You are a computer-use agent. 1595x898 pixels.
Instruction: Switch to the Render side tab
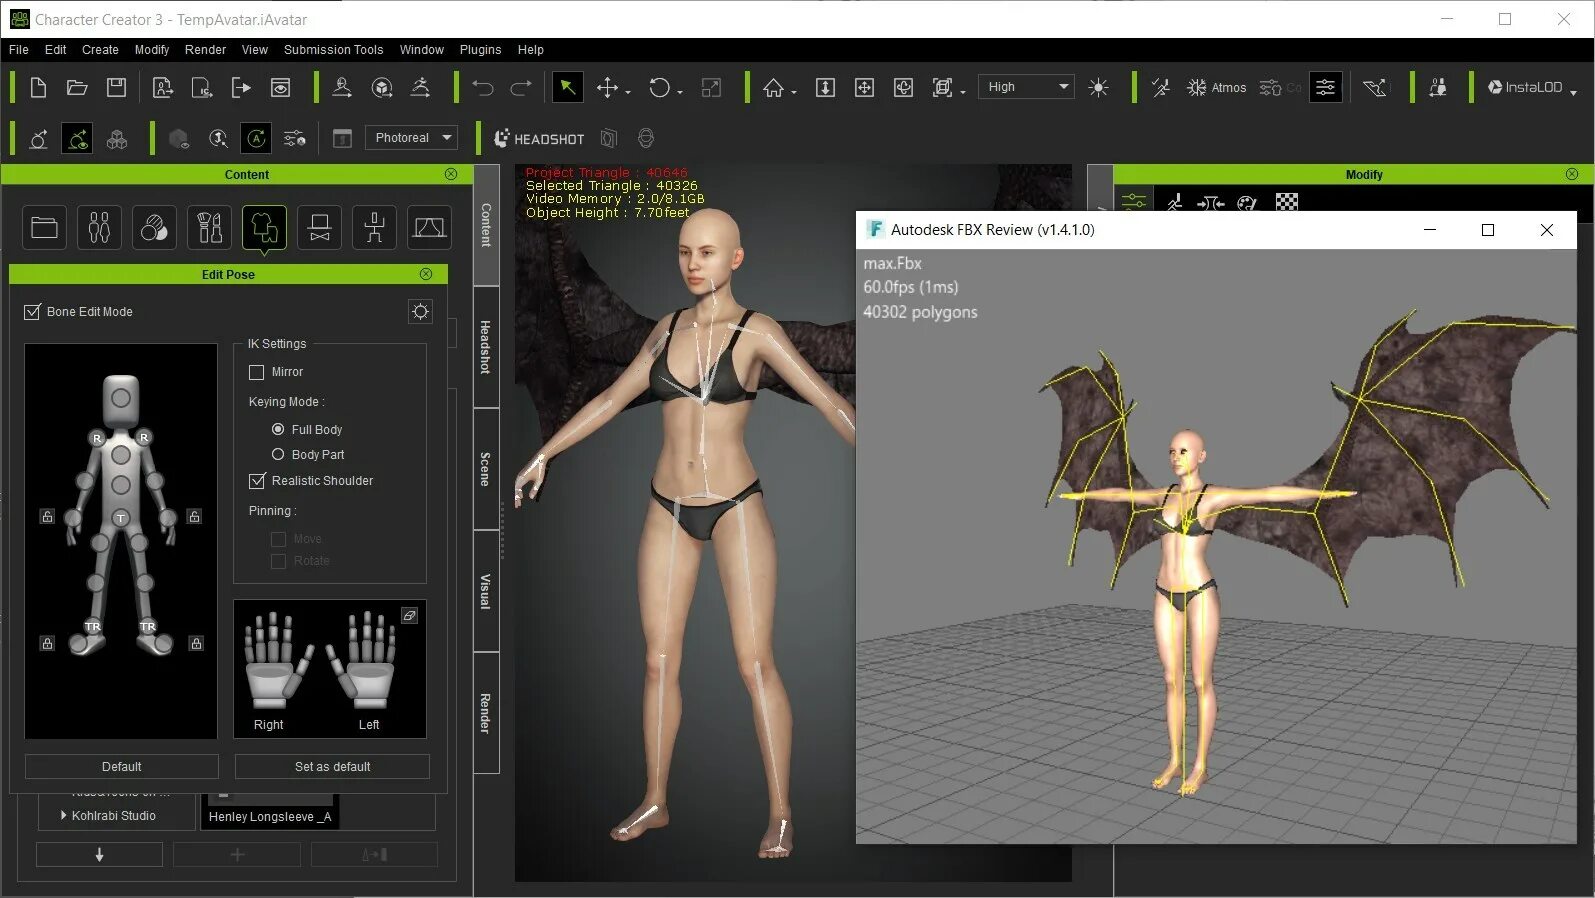click(486, 713)
